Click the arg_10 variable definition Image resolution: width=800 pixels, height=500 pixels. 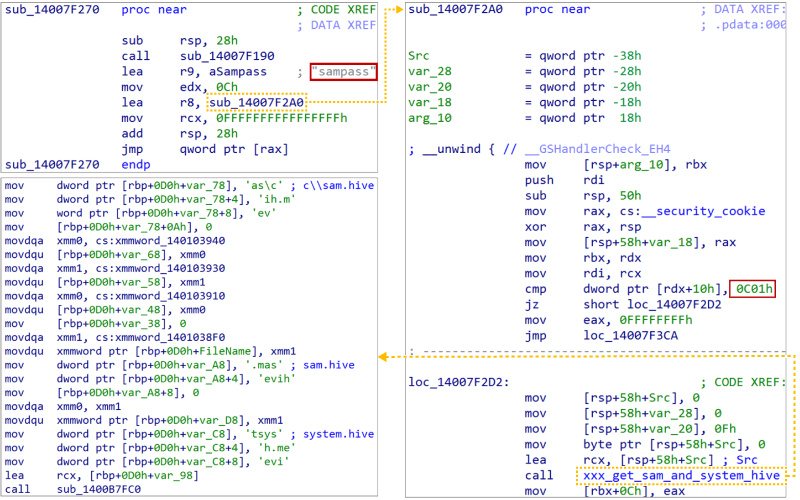point(525,118)
